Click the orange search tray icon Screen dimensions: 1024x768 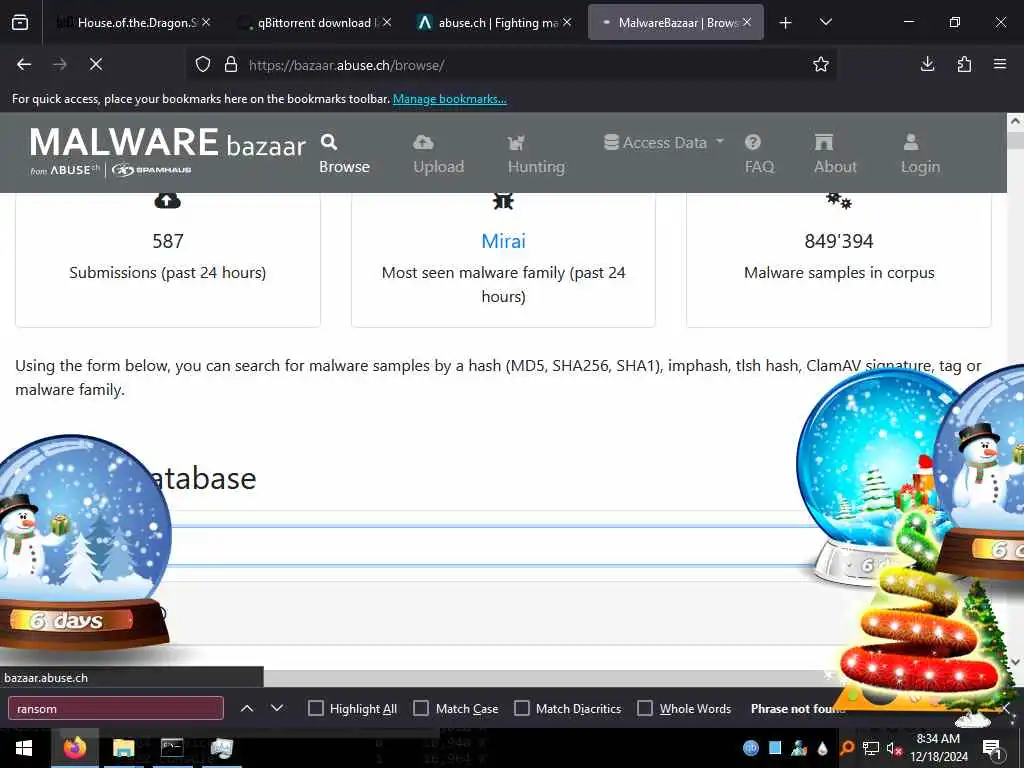click(x=847, y=748)
